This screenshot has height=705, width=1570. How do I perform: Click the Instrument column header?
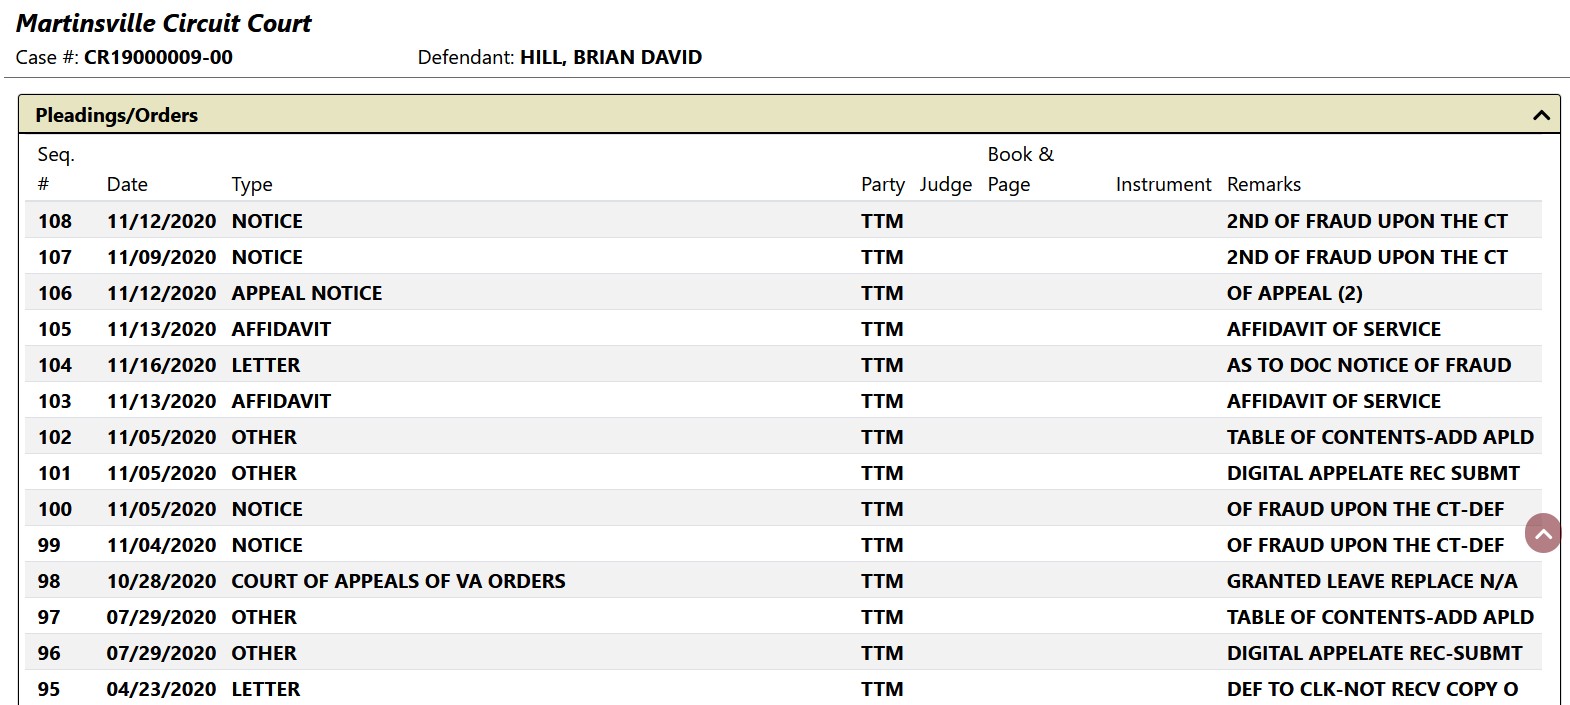point(1163,184)
